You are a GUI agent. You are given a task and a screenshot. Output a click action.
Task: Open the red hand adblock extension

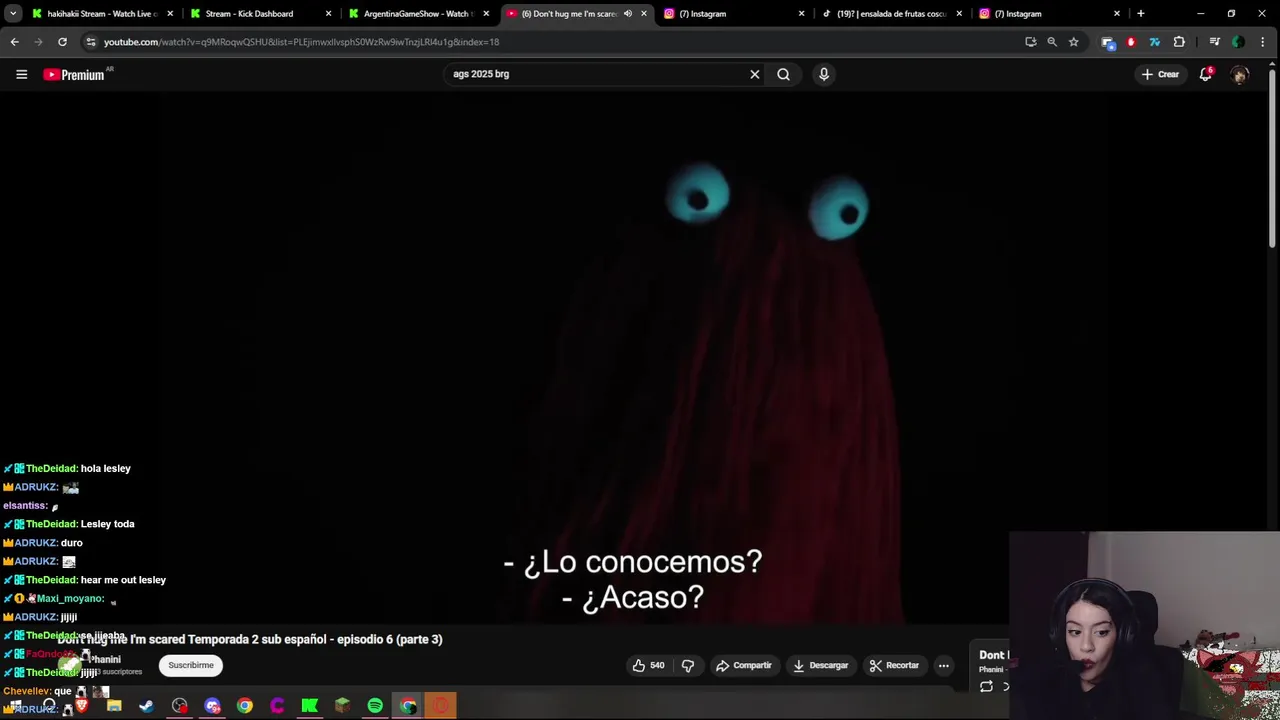click(1131, 42)
